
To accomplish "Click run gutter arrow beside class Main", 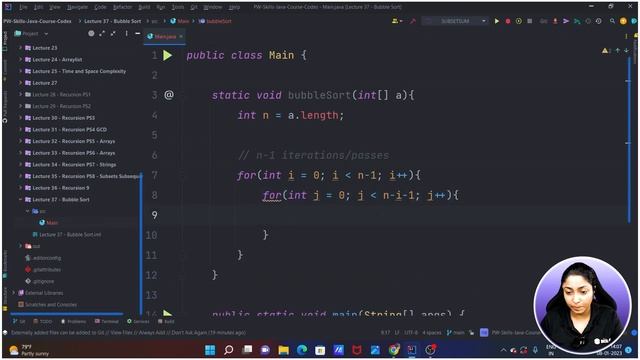I will (x=167, y=55).
